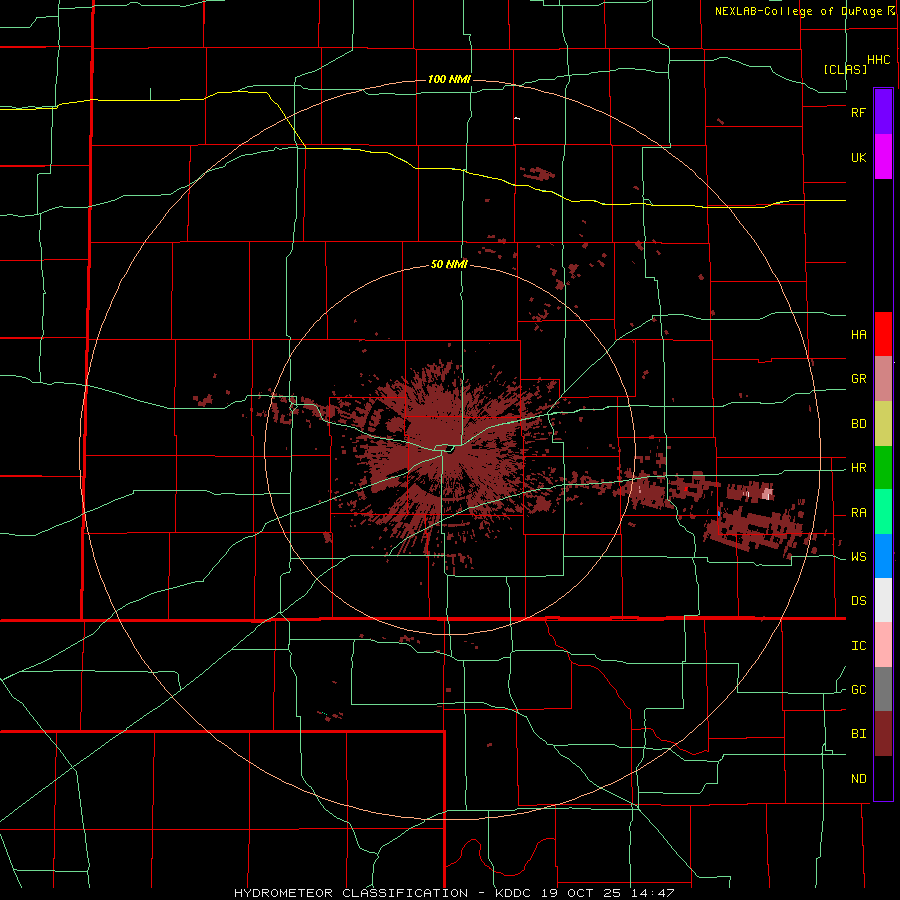The width and height of the screenshot is (900, 900).
Task: Click the 50 NMI range ring label
Action: pyautogui.click(x=449, y=264)
